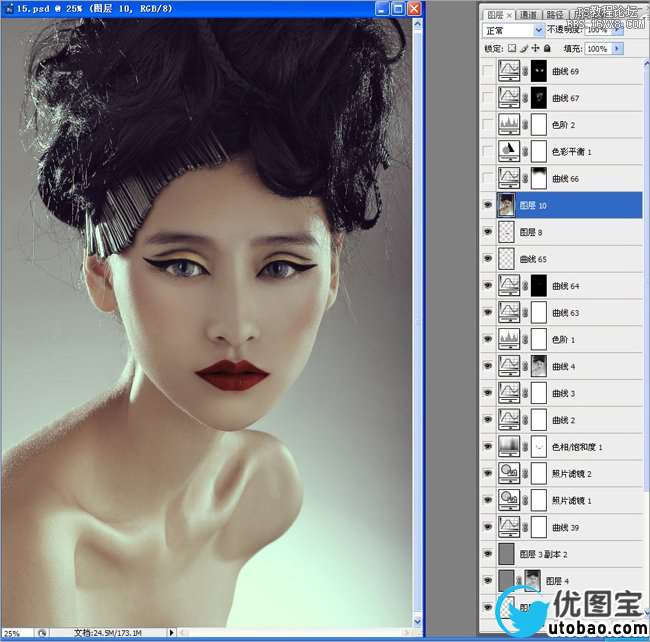Click the 色彩平衡 1 color balance icon

coord(509,152)
